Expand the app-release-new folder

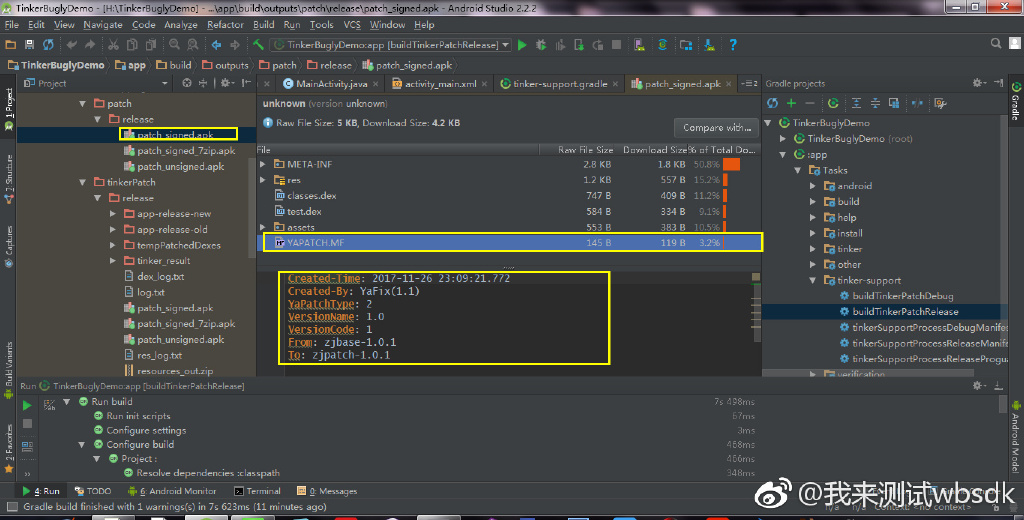pyautogui.click(x=113, y=214)
